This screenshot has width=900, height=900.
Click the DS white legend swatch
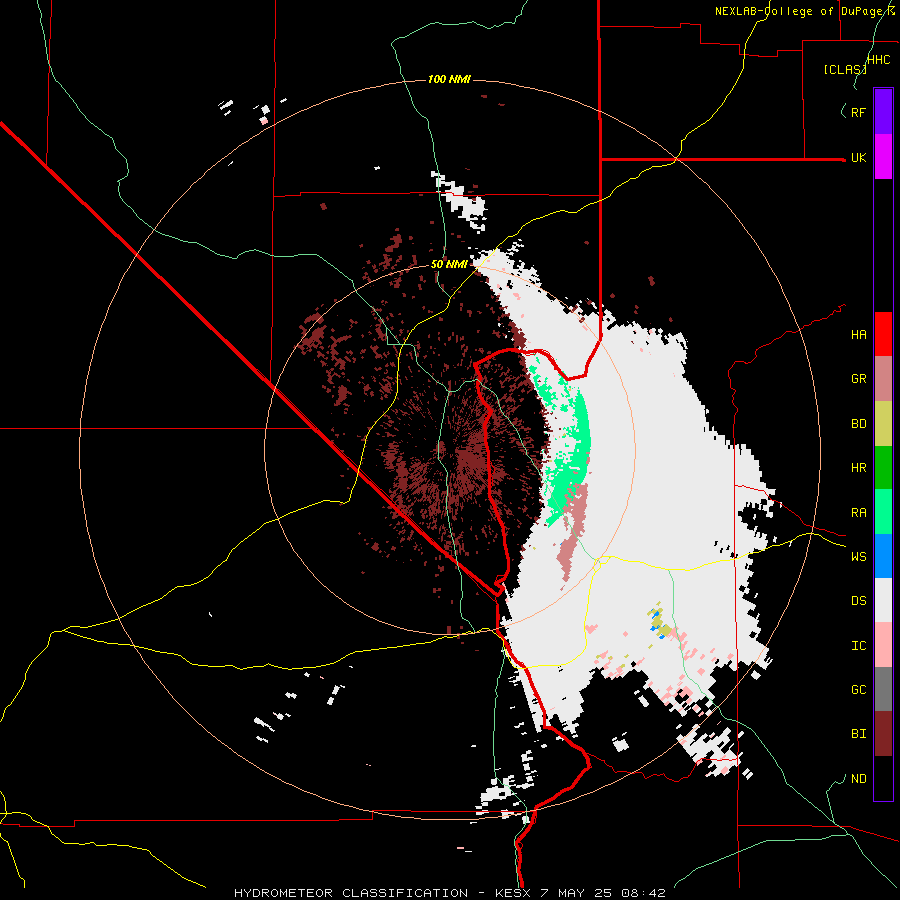click(883, 600)
